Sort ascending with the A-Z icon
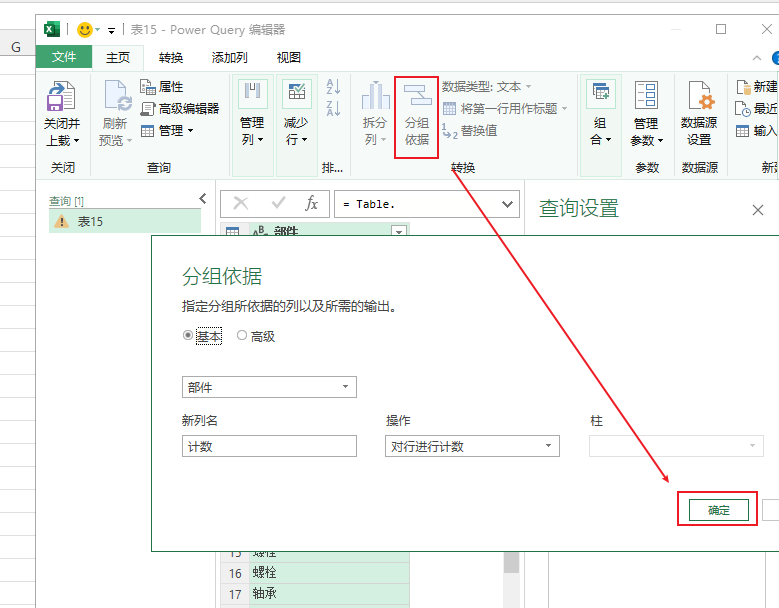 click(x=333, y=86)
